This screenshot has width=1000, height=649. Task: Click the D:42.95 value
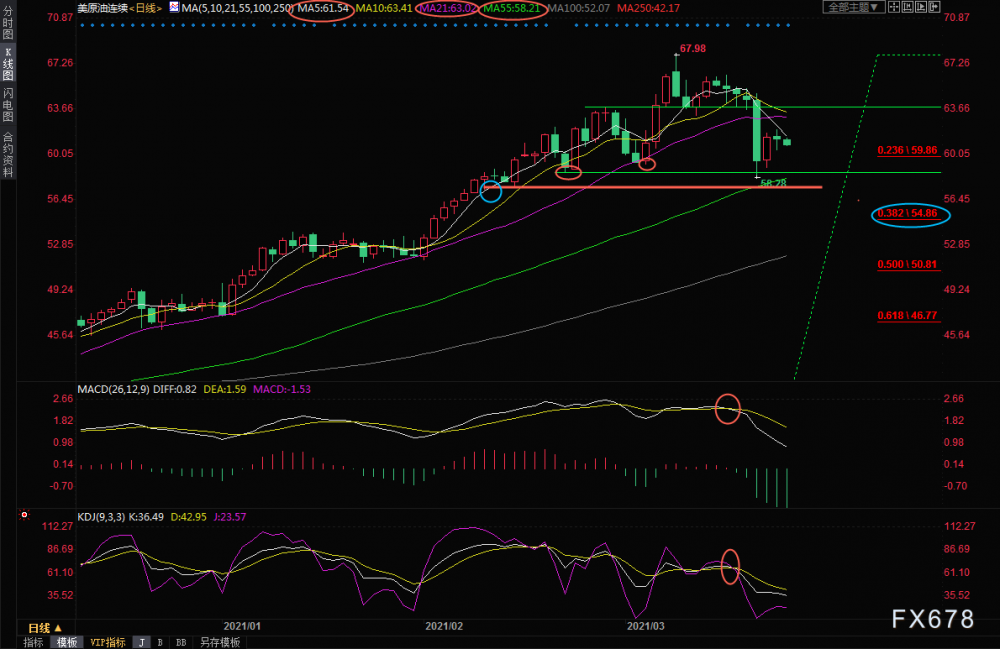[189, 517]
